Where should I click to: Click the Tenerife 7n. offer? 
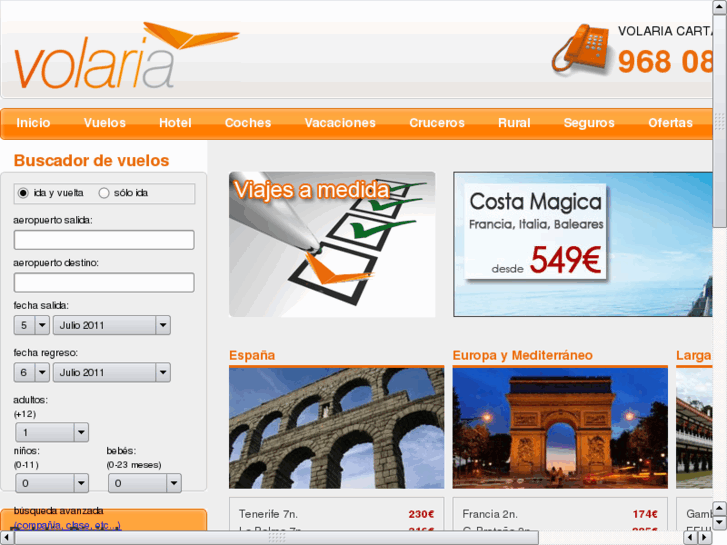[x=268, y=514]
